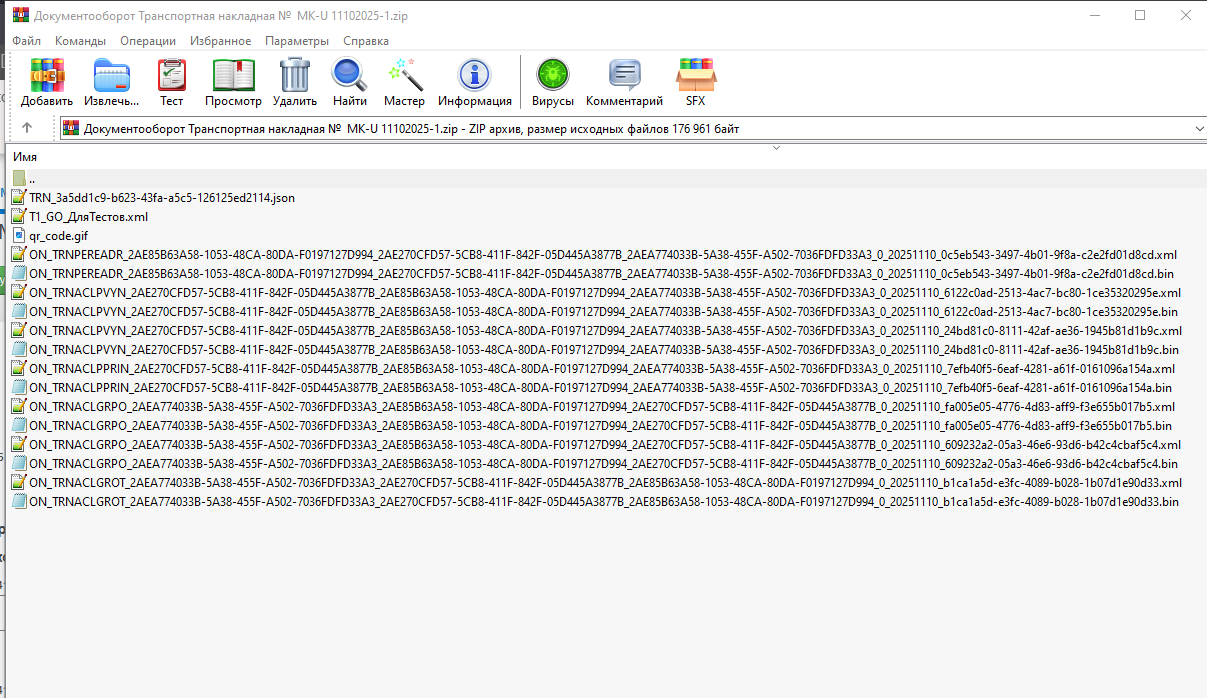Click the parent folder icon ".."
The image size is (1207, 698).
pos(19,179)
